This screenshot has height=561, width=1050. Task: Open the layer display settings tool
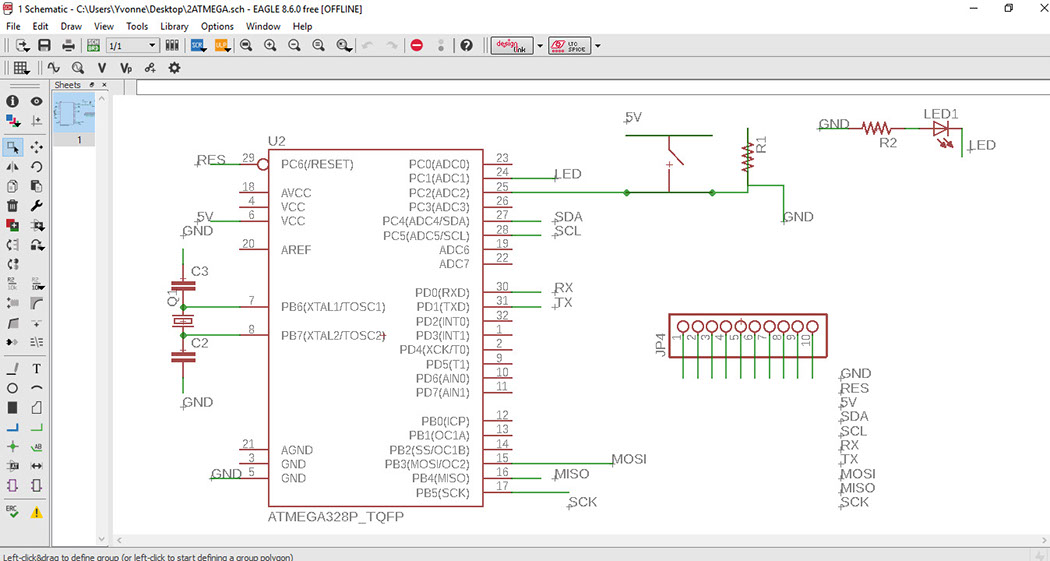click(x=12, y=121)
